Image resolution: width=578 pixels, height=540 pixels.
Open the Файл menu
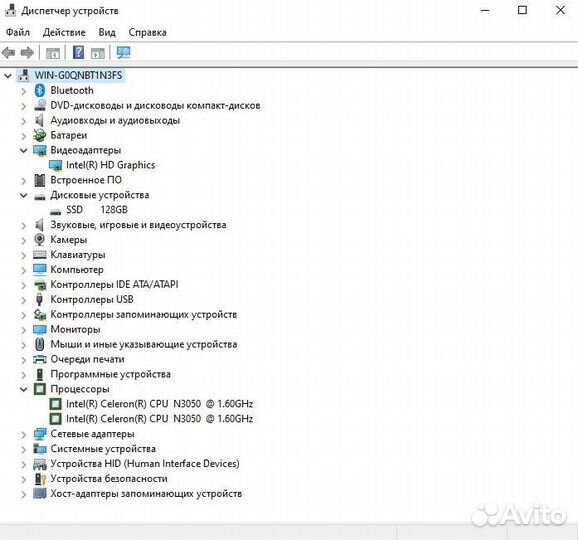(18, 32)
